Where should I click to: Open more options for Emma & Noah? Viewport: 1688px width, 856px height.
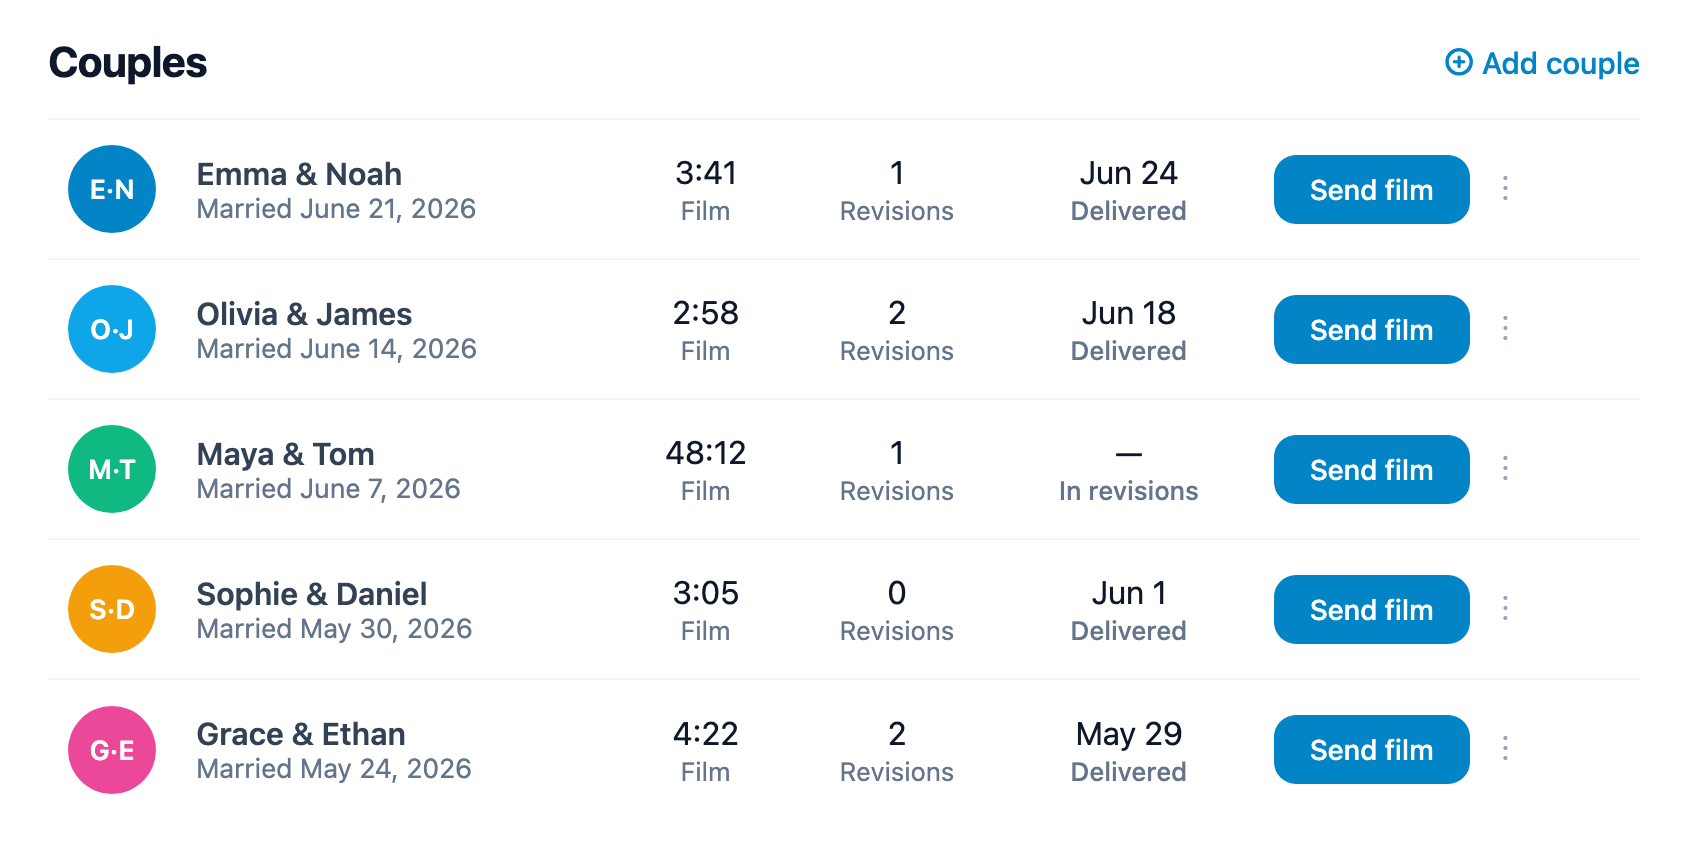(x=1505, y=189)
